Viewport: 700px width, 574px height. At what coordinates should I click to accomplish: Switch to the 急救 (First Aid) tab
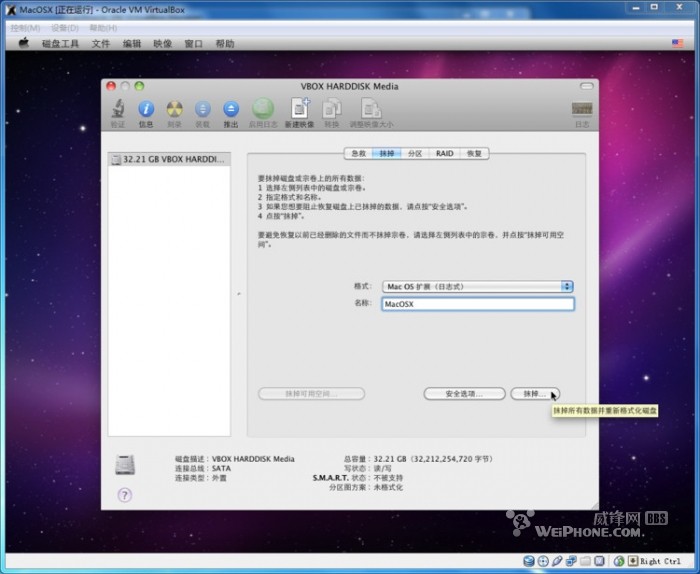358,154
